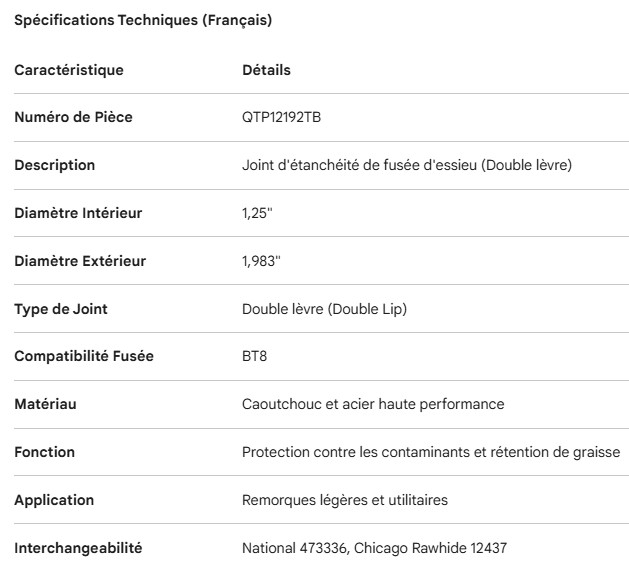Select the 'Description' row label
The height and width of the screenshot is (565, 629).
54,165
